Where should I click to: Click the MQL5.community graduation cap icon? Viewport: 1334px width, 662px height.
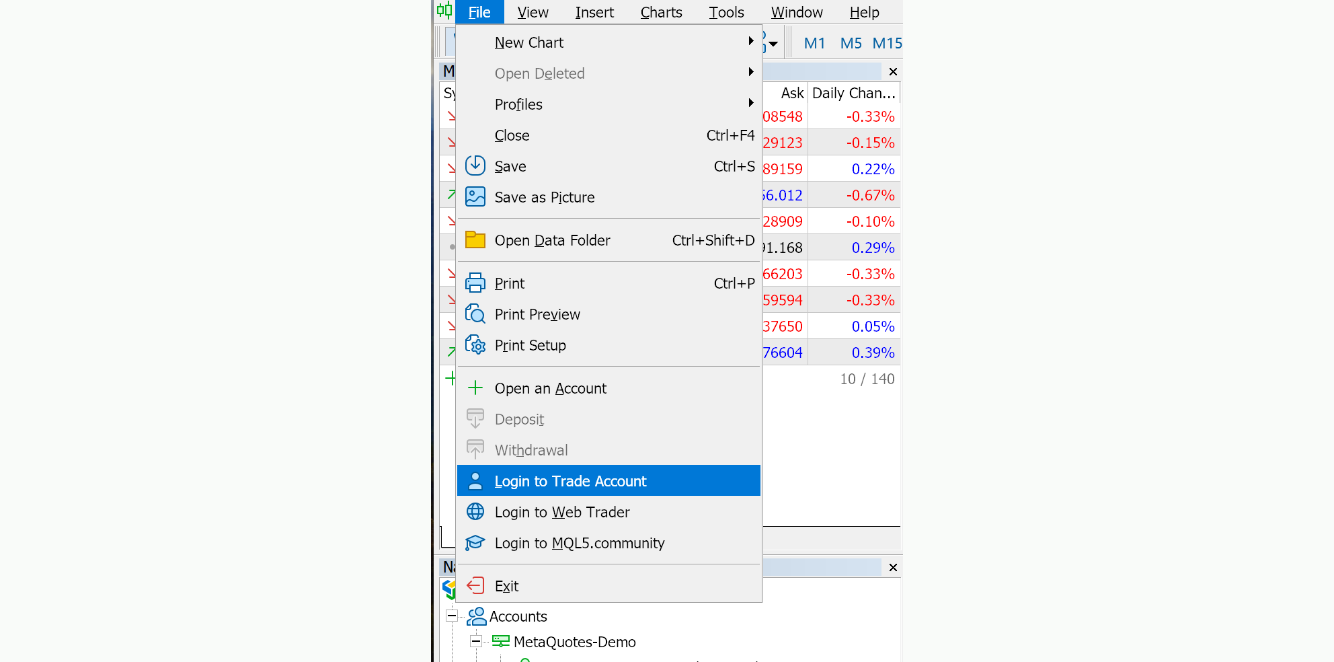coord(475,543)
